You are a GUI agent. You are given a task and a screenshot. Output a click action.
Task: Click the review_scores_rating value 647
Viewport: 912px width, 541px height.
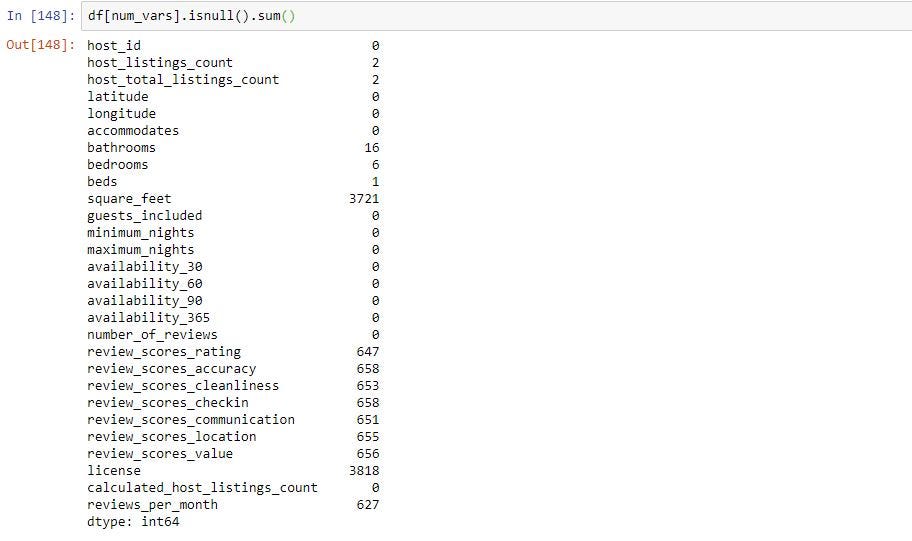[x=368, y=352]
